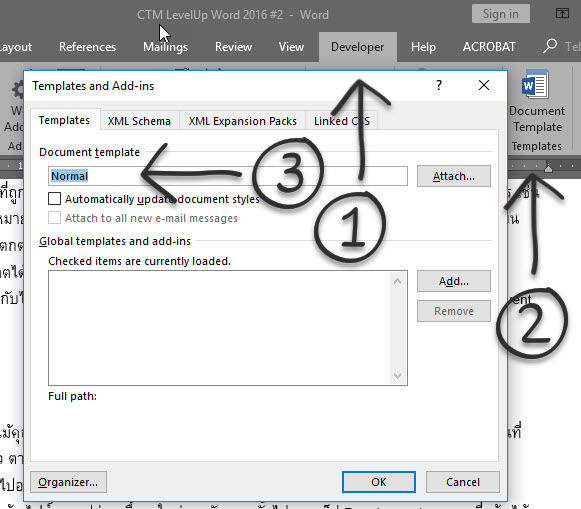581x509 pixels.
Task: Open the Layout ribbon tab
Action: coord(15,47)
